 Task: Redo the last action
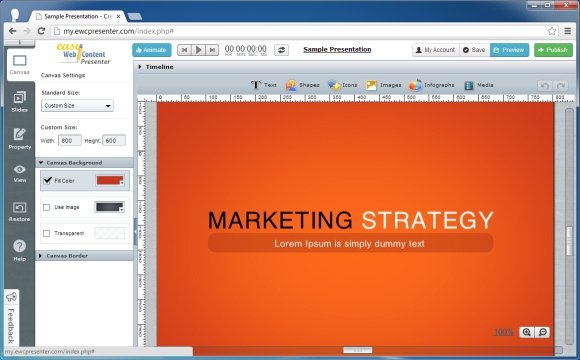560,86
